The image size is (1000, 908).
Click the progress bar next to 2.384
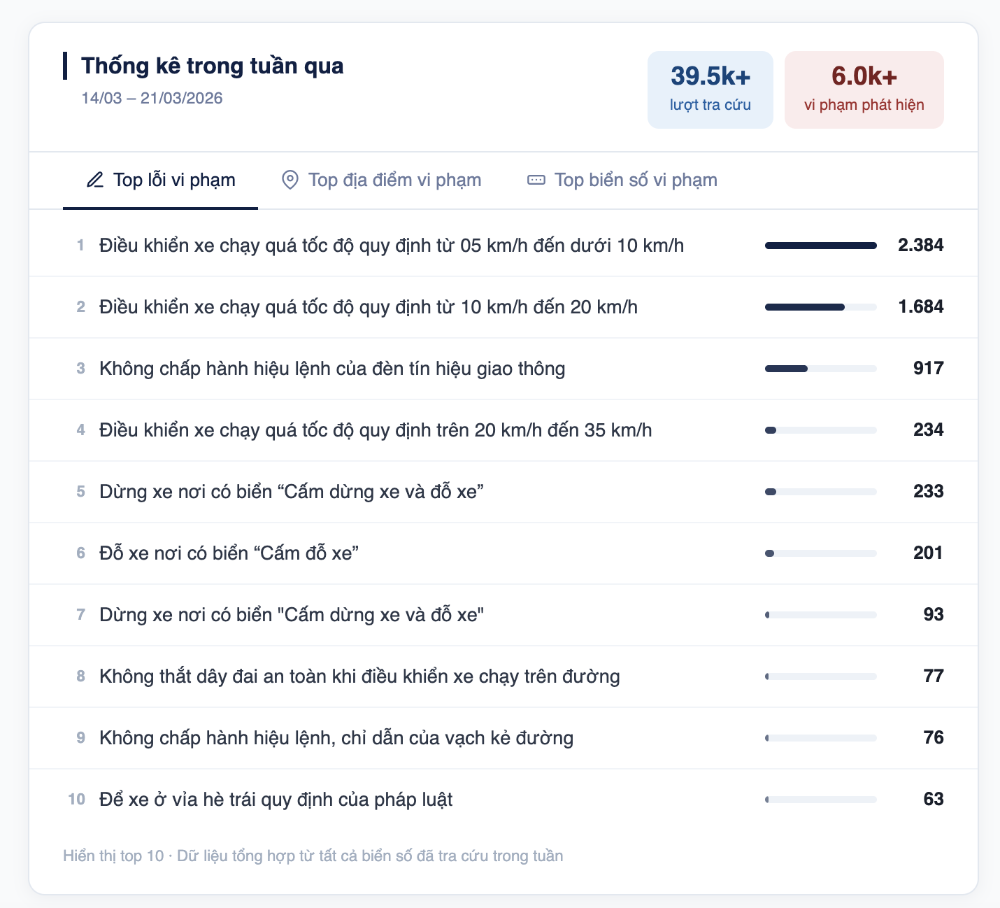820,245
